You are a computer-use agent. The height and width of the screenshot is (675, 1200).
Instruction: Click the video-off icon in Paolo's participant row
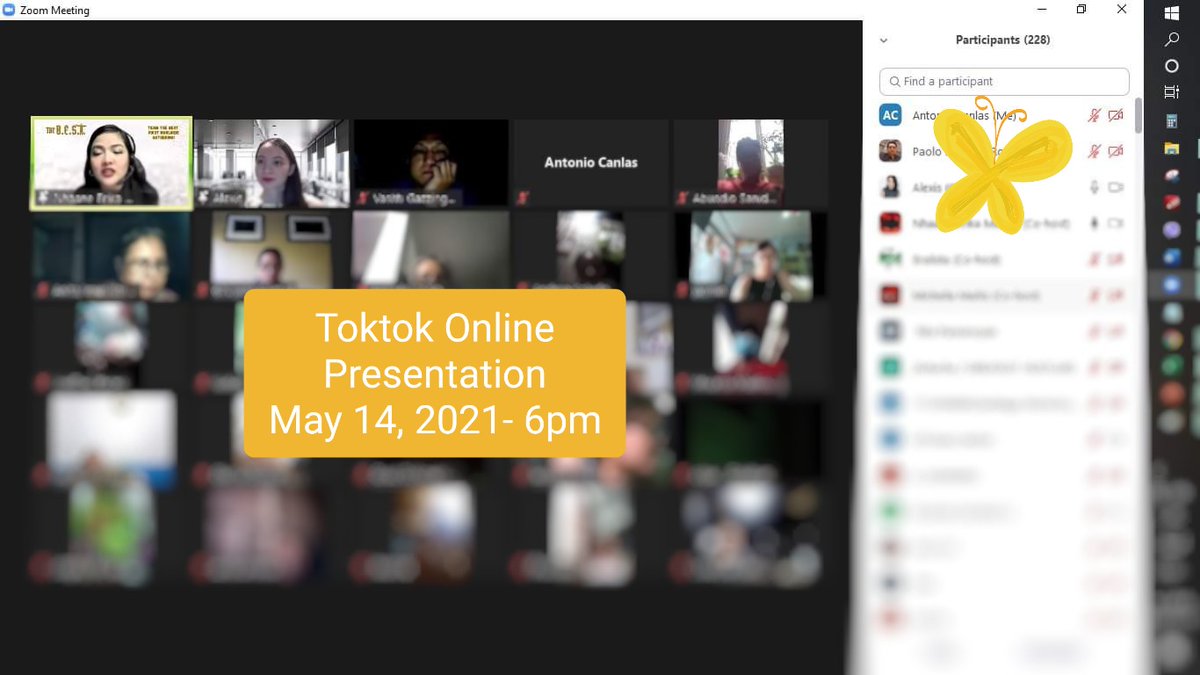1116,151
